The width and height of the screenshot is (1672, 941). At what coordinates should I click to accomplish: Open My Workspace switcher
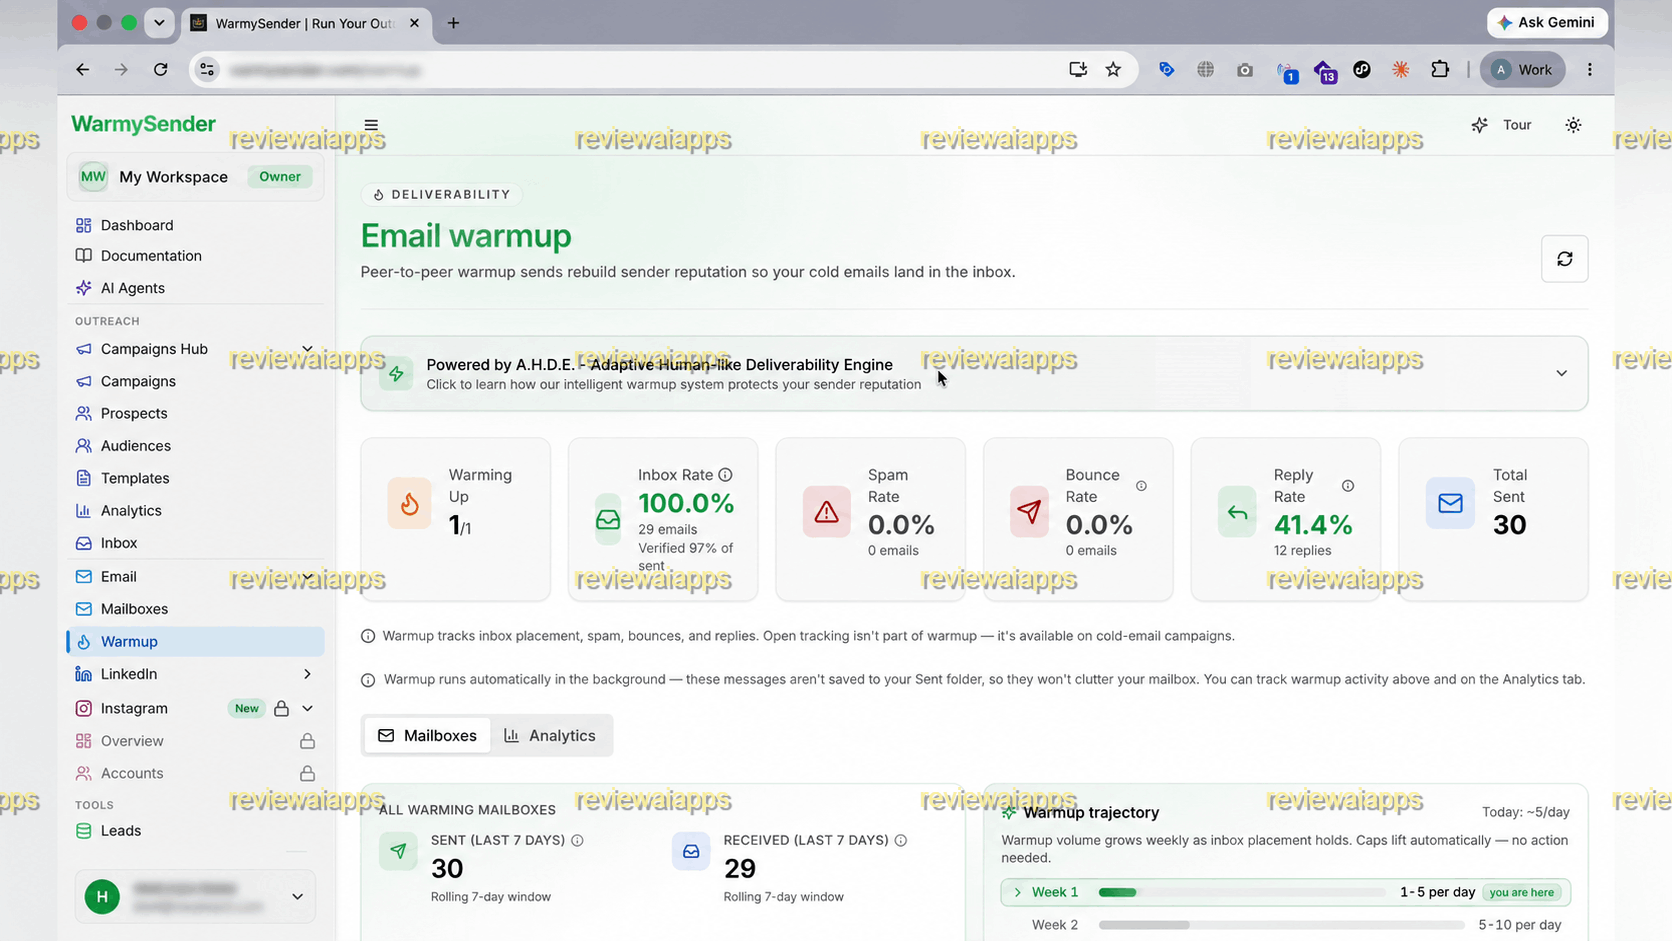click(x=195, y=177)
